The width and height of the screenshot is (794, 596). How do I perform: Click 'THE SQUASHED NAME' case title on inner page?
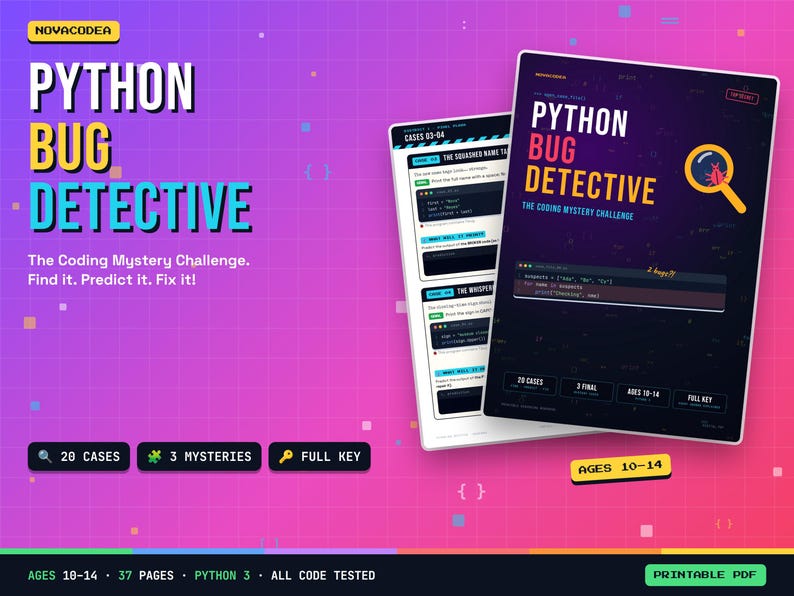tap(475, 155)
